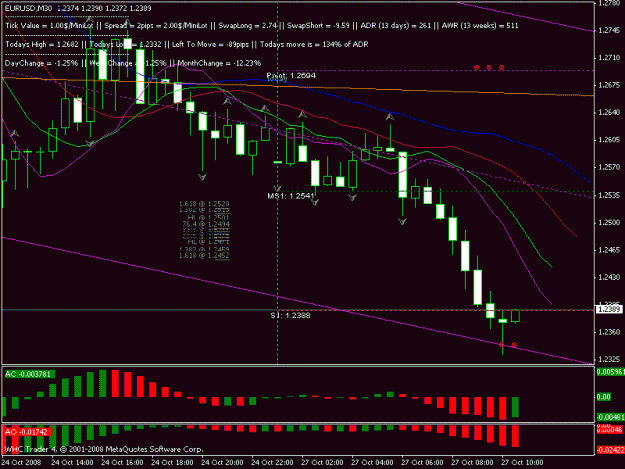The height and width of the screenshot is (469, 625).
Task: Click the AC -0.003781 indicator label
Action: click(x=29, y=374)
